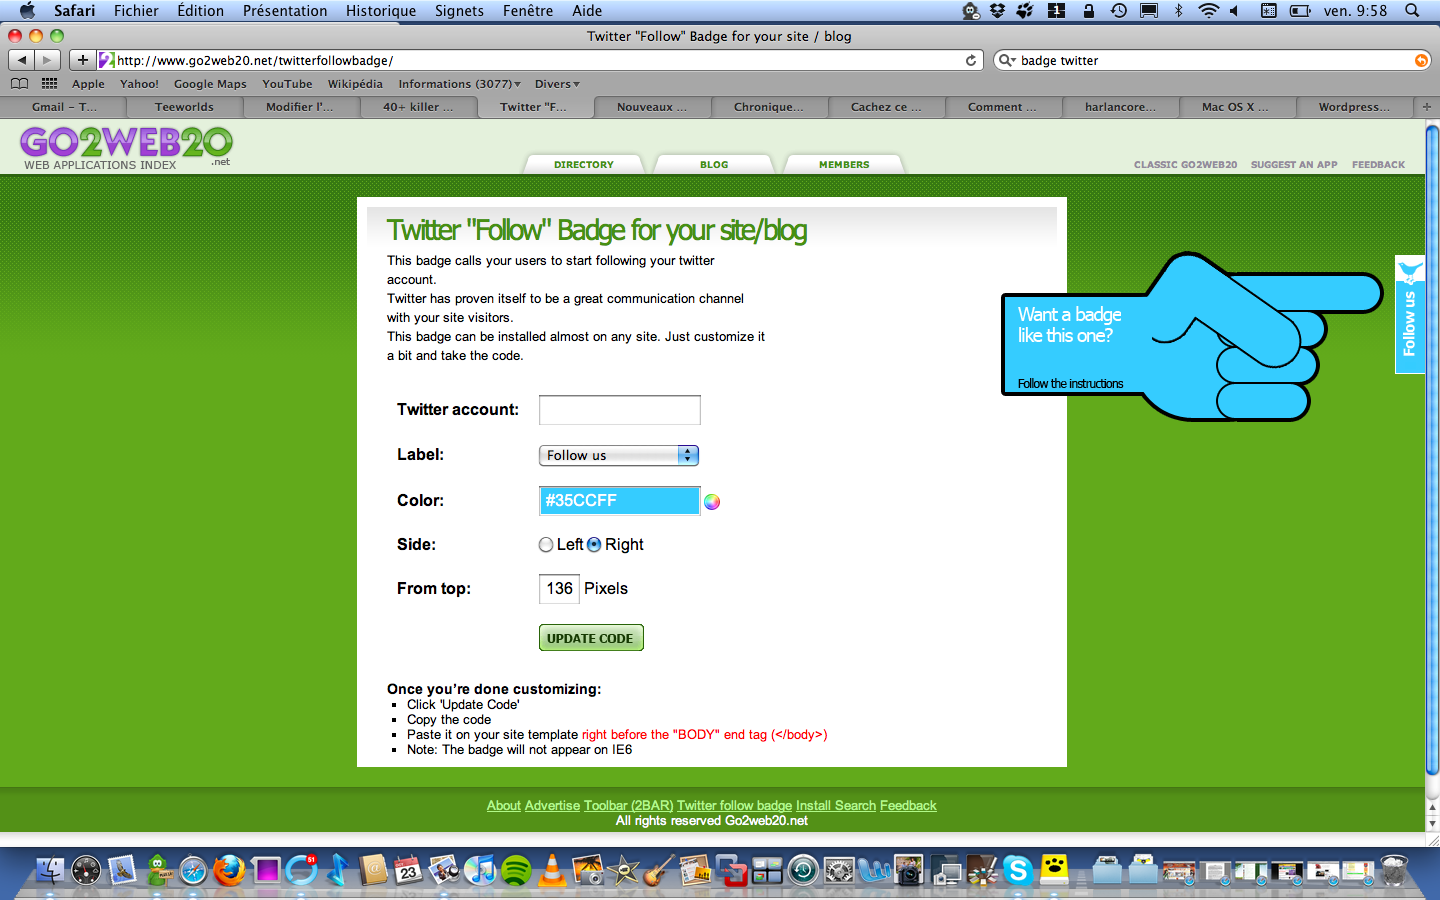
Task: Open the About footer link
Action: point(504,806)
